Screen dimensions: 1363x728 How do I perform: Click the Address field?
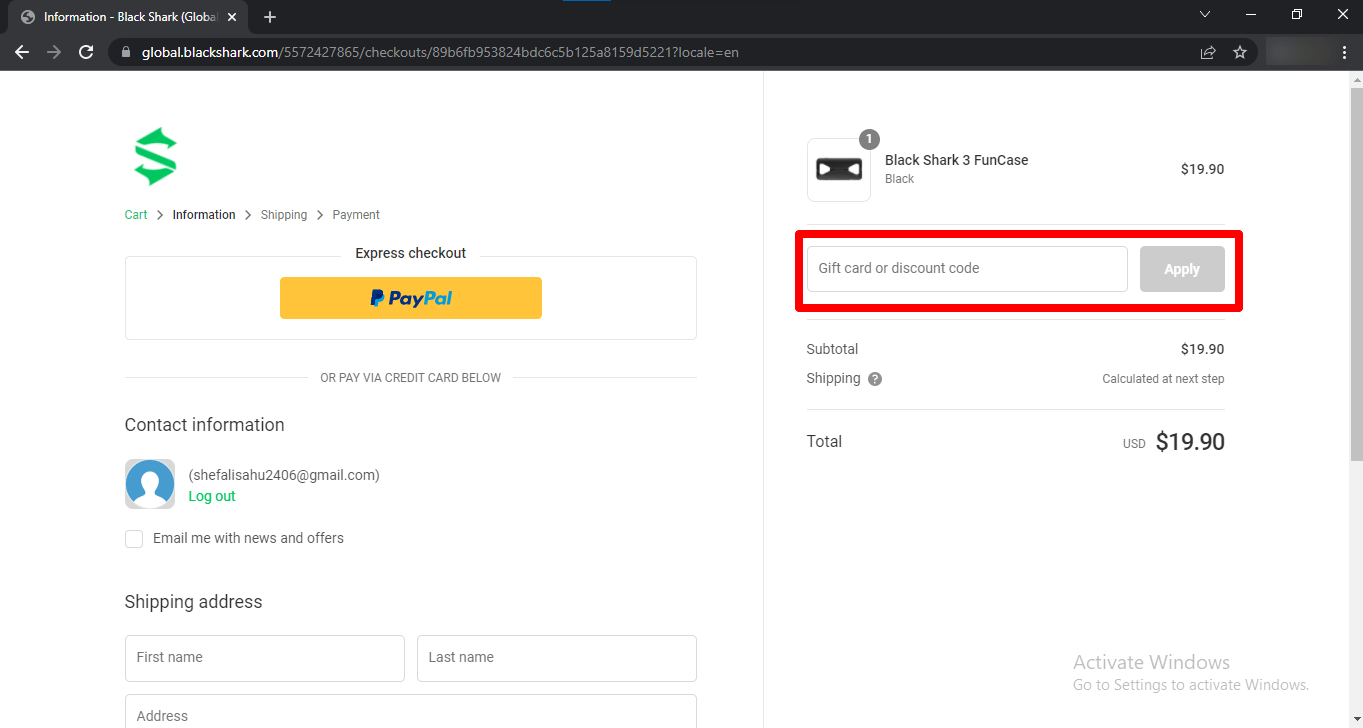(411, 711)
